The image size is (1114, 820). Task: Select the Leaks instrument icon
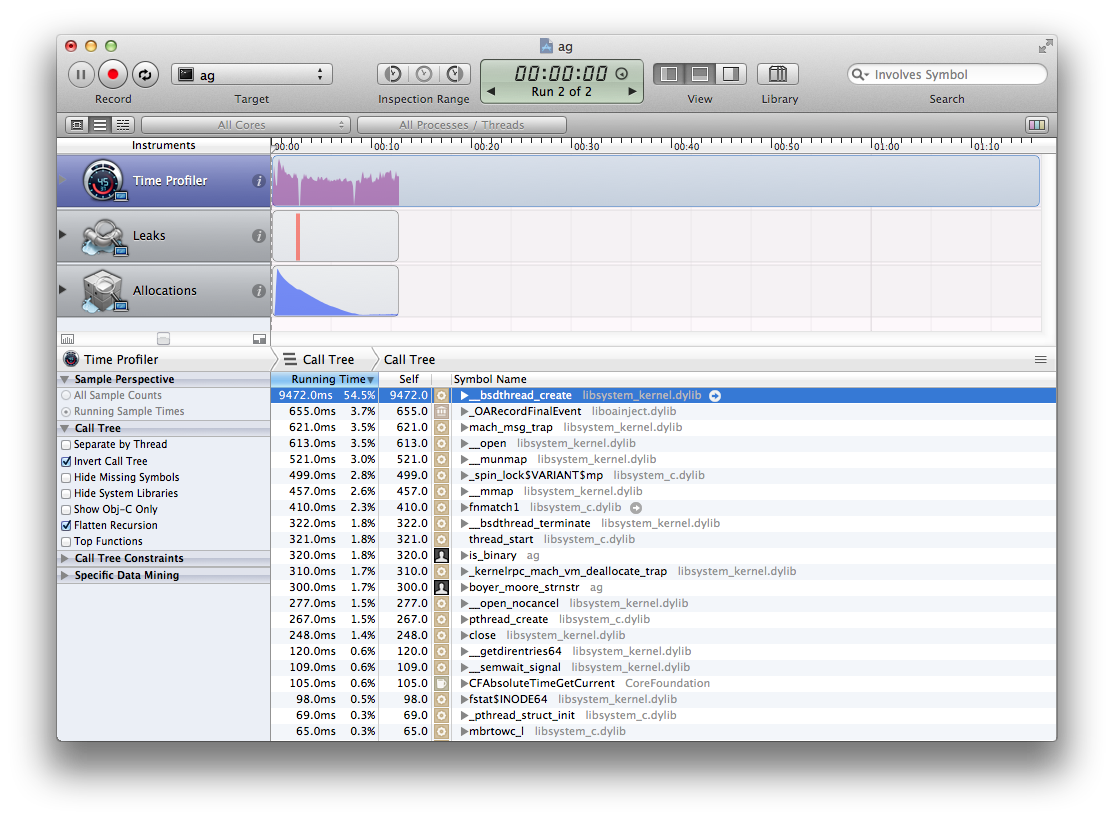click(104, 237)
